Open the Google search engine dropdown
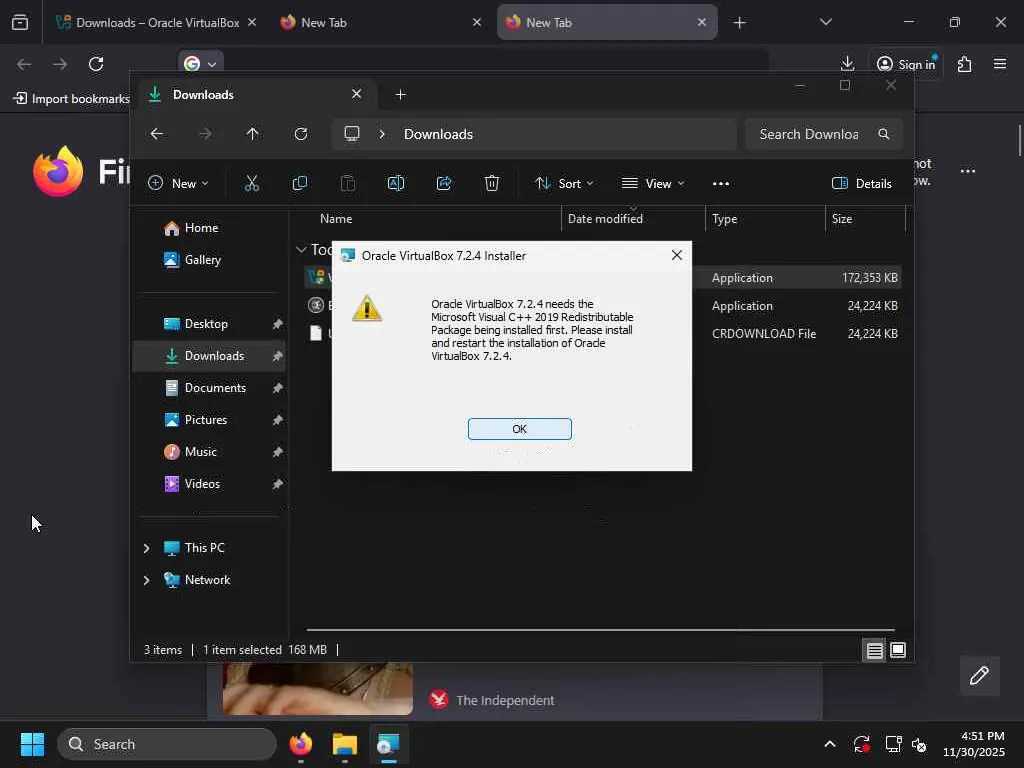Viewport: 1024px width, 768px height. 200,64
